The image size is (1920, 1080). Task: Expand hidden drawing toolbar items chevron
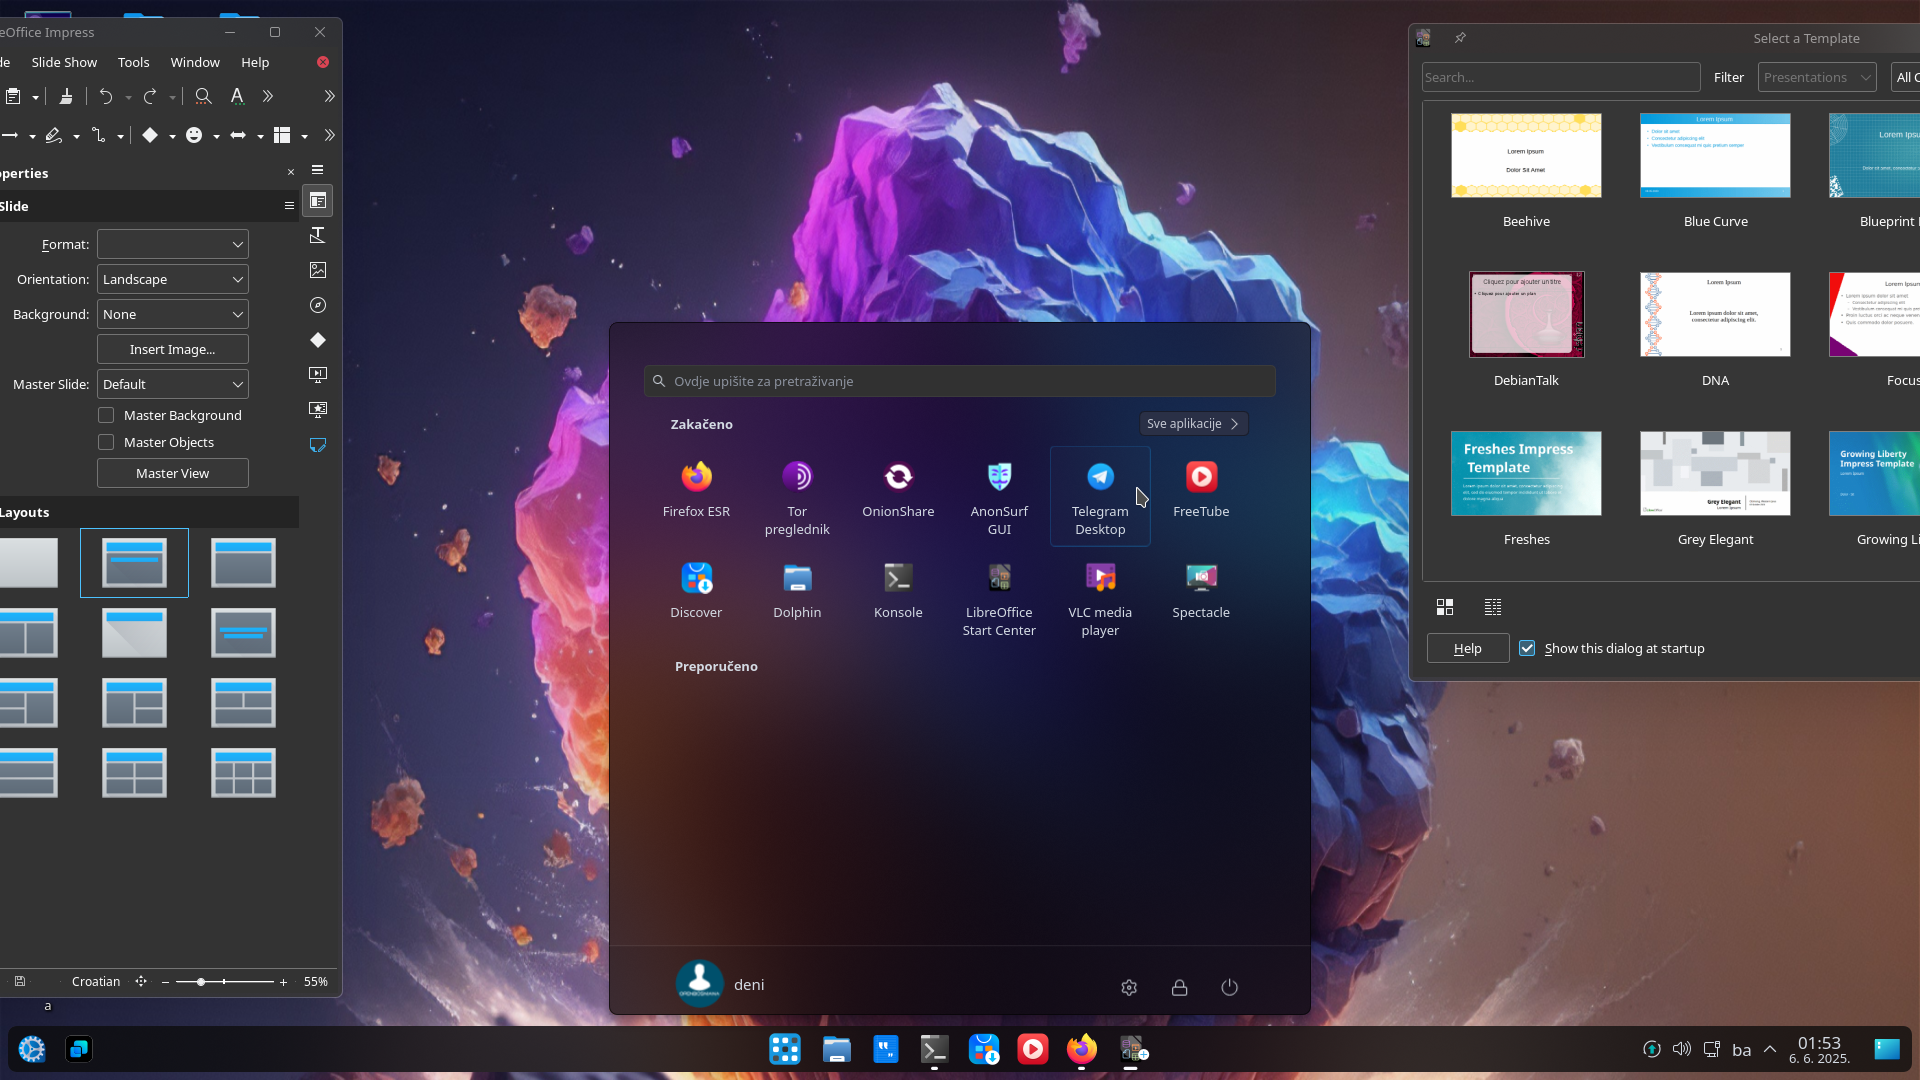pos(329,135)
